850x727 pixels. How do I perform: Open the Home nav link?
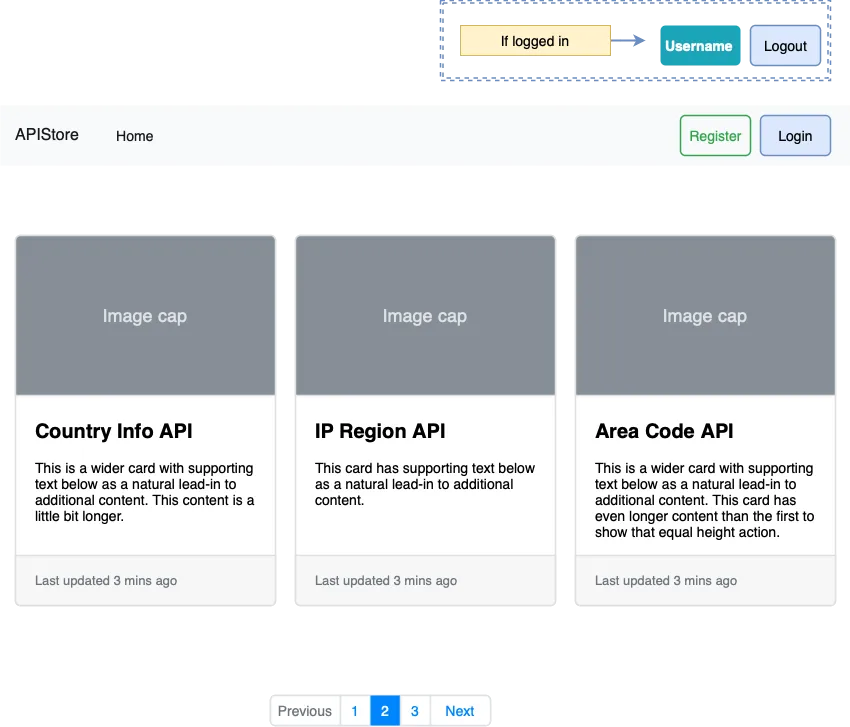[x=134, y=136]
